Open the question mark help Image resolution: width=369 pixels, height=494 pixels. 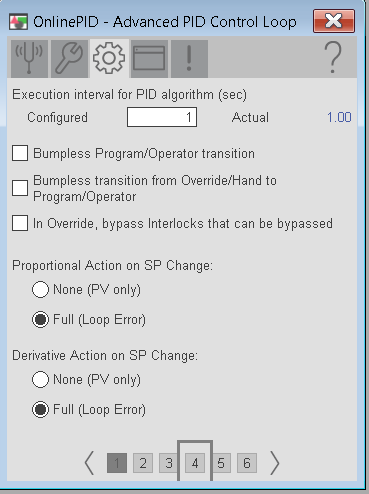[333, 58]
